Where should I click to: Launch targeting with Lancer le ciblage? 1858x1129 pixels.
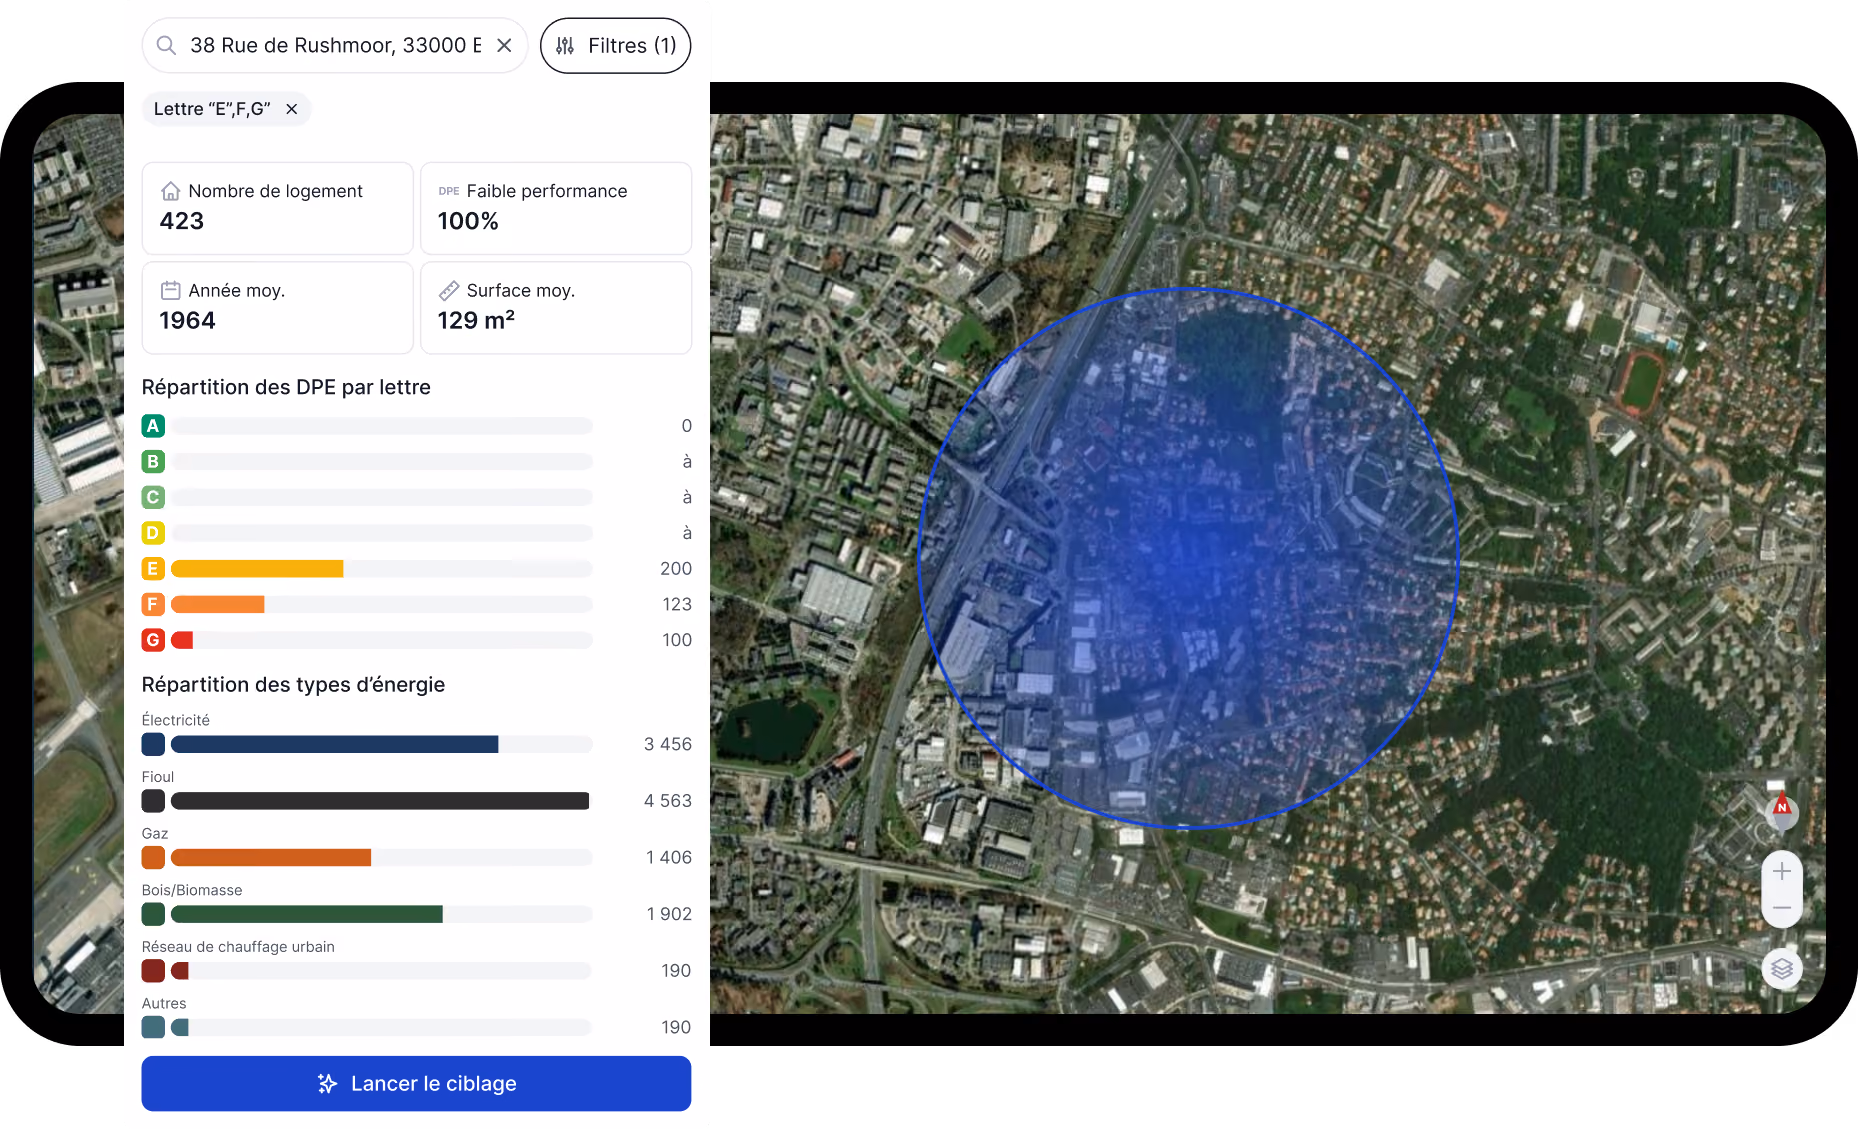pyautogui.click(x=416, y=1083)
